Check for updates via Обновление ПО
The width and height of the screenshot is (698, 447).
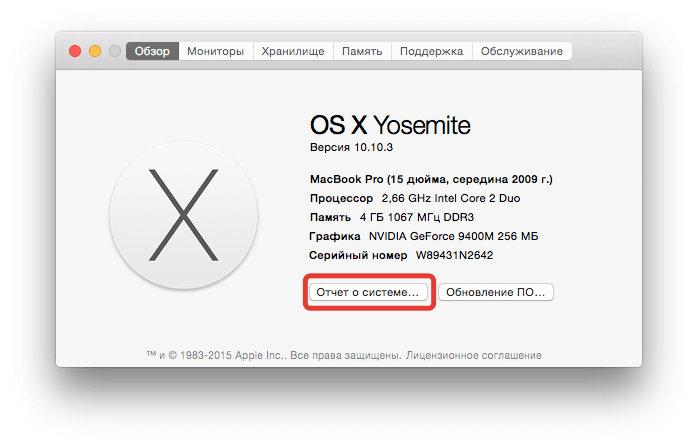[x=495, y=293]
